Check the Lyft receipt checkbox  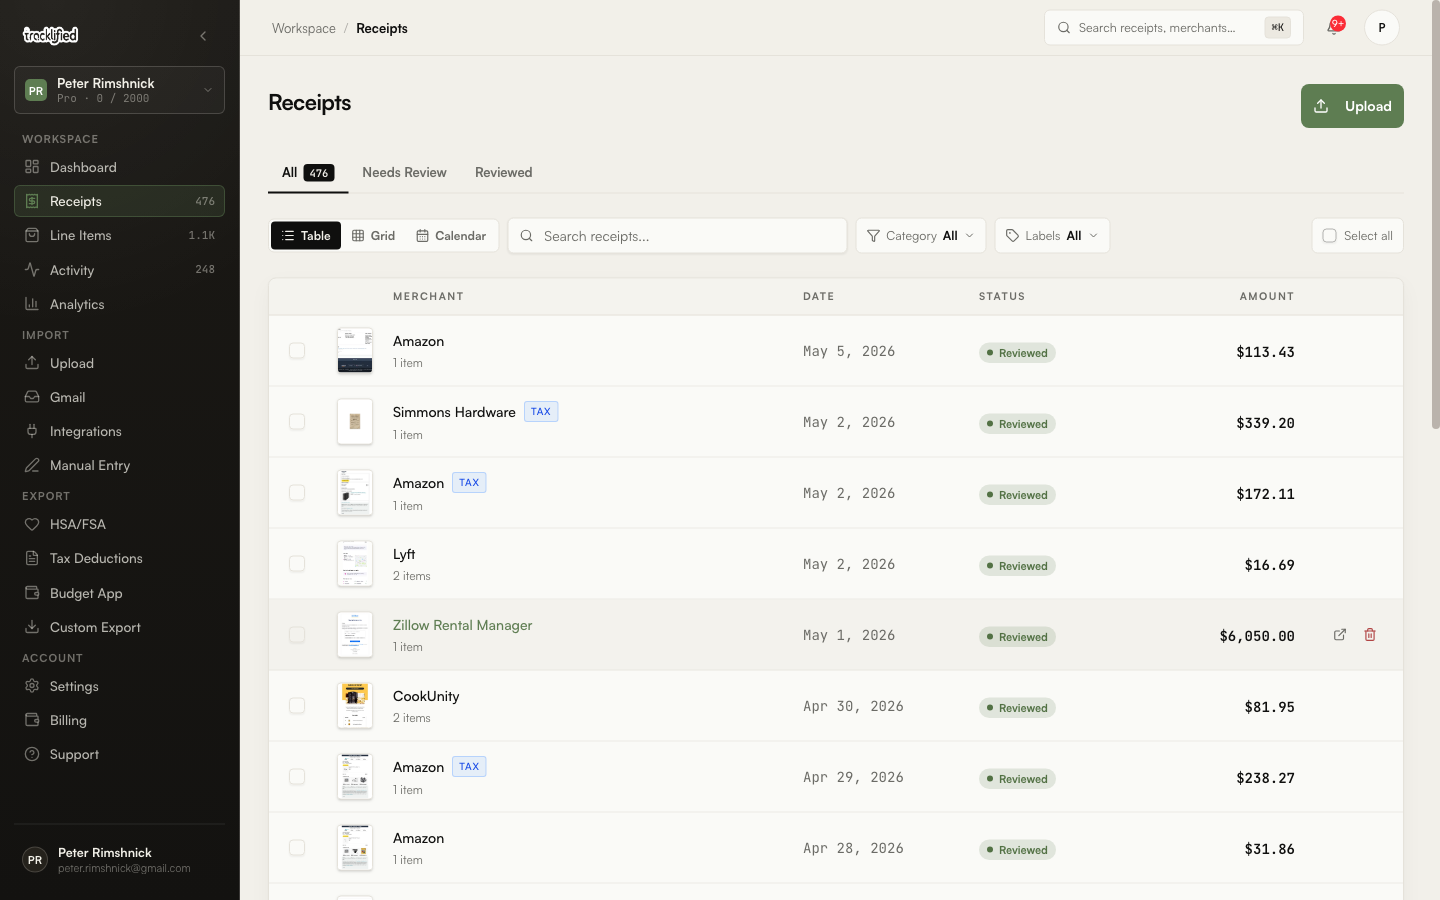pyautogui.click(x=297, y=564)
